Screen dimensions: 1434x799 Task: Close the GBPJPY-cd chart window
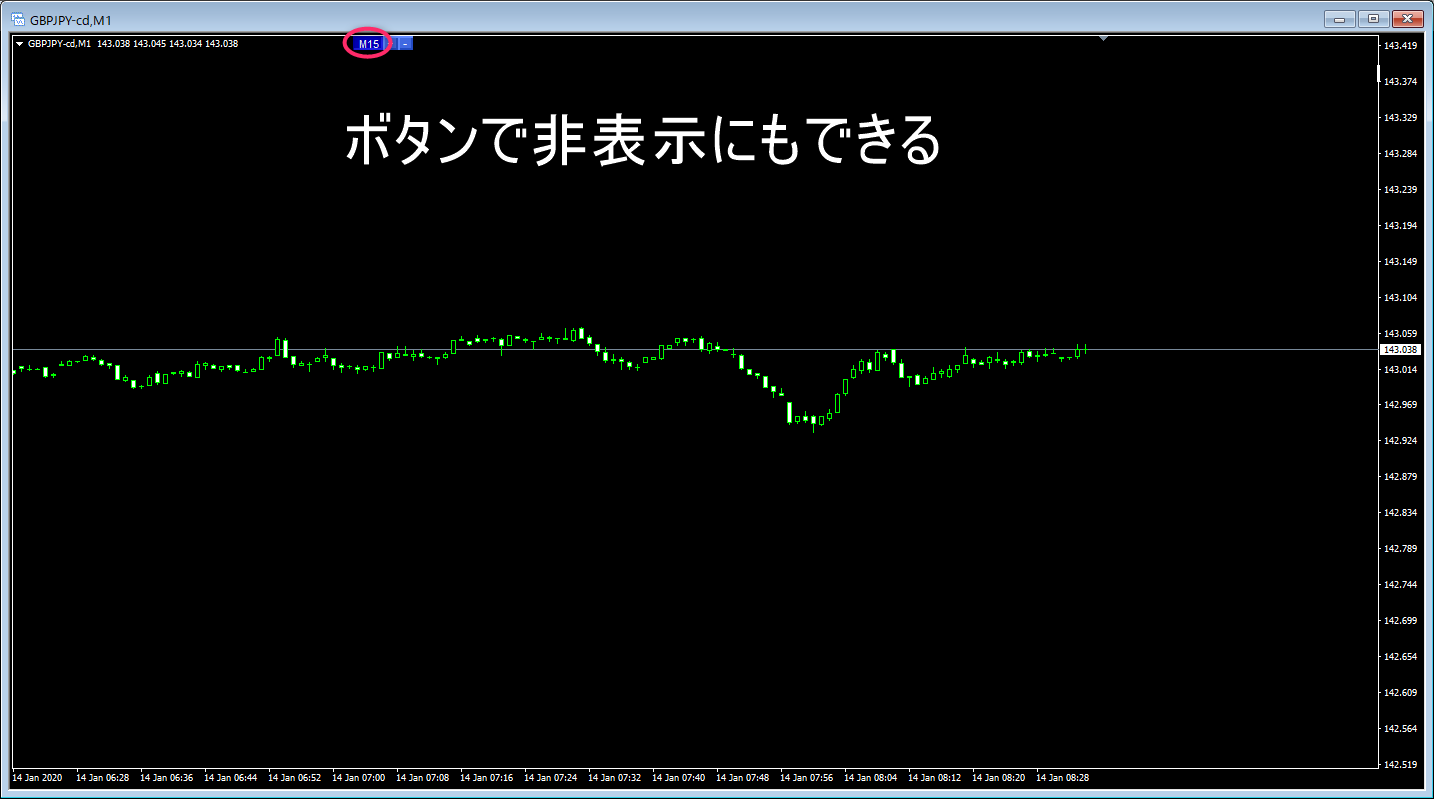click(x=1407, y=18)
